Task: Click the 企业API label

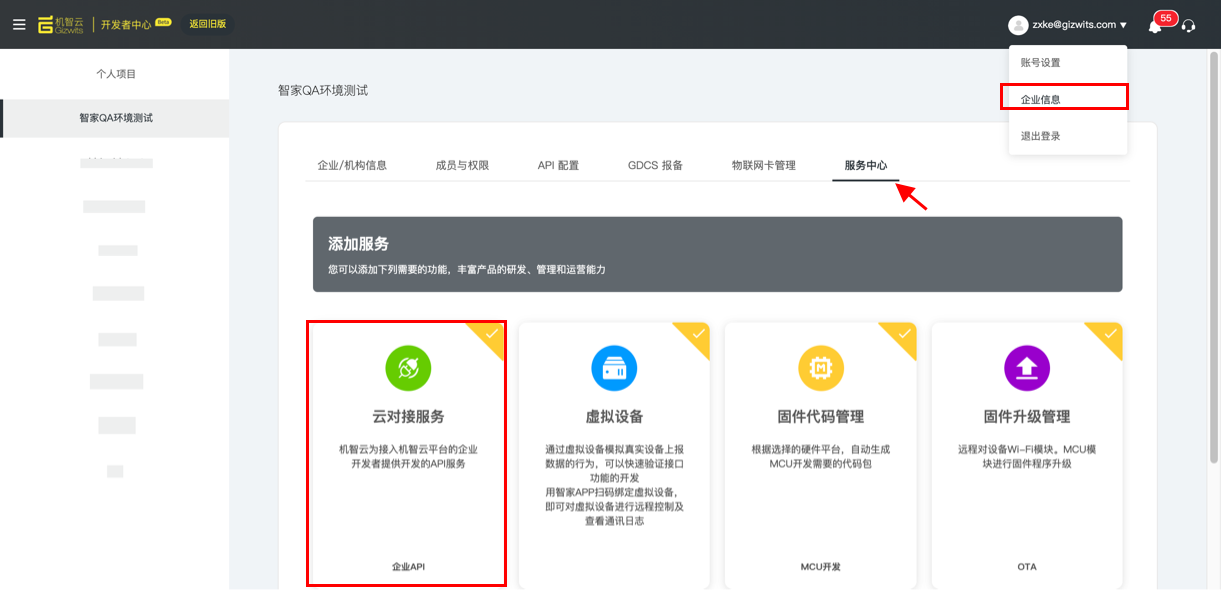Action: pos(408,567)
